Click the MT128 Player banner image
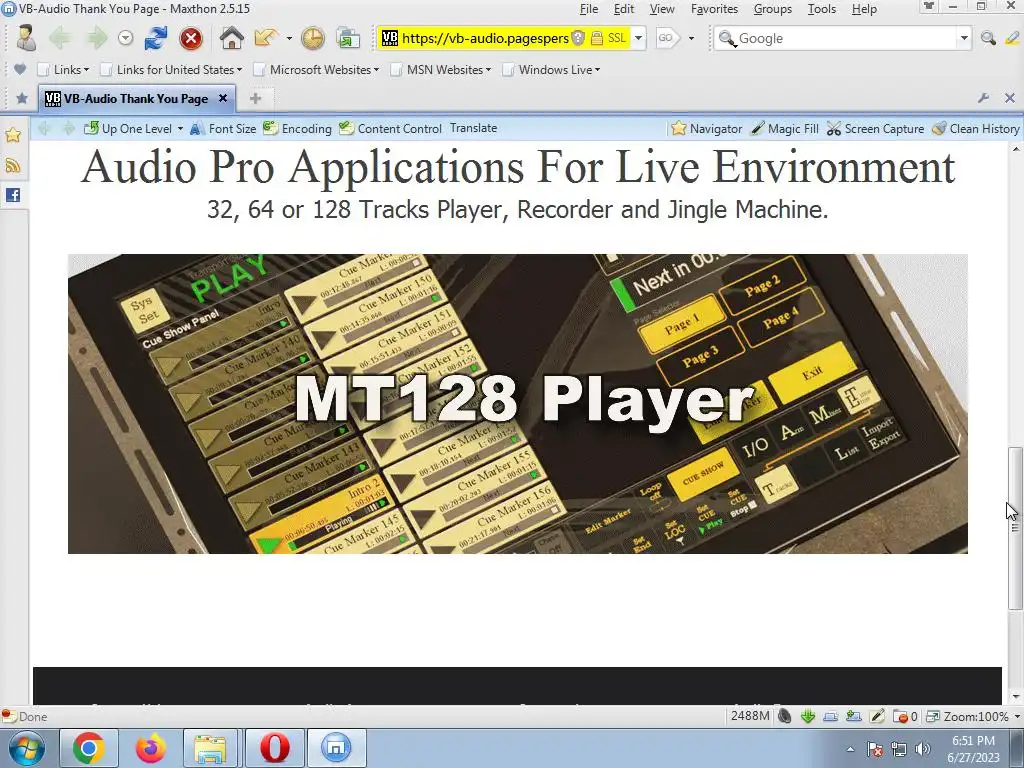This screenshot has height=768, width=1024. pyautogui.click(x=518, y=404)
